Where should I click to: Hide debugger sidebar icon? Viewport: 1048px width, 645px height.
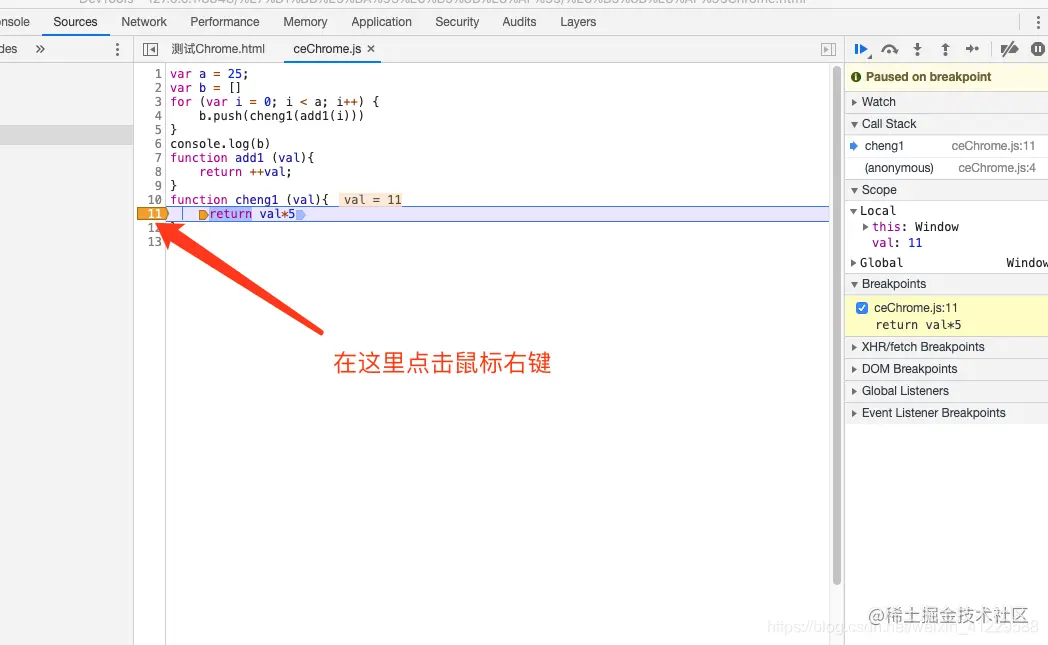pyautogui.click(x=828, y=49)
